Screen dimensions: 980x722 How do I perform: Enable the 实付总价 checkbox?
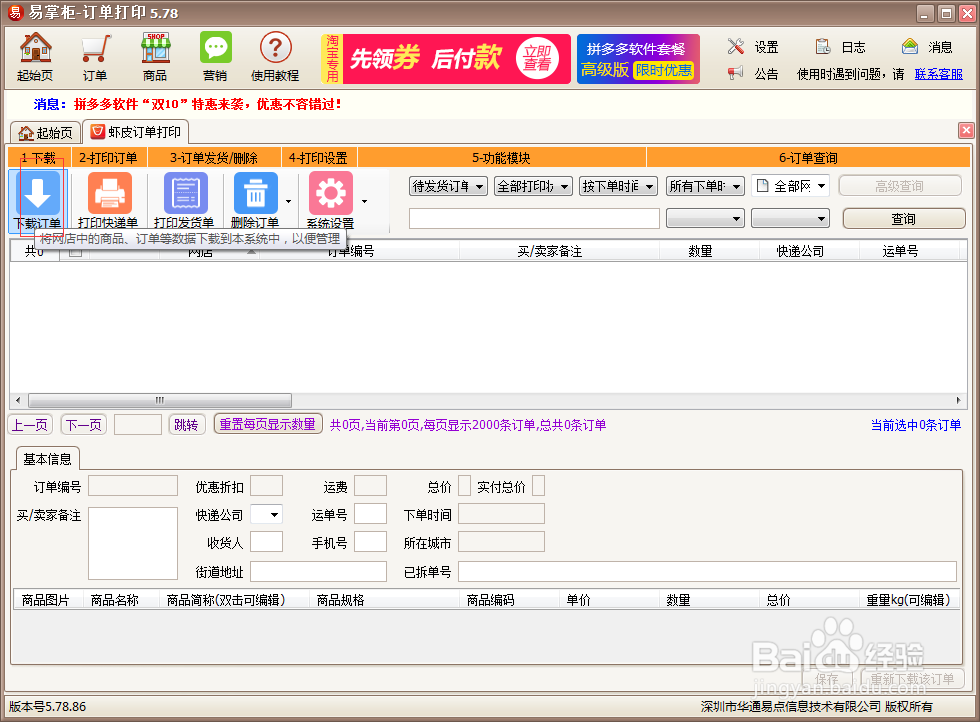pyautogui.click(x=539, y=485)
